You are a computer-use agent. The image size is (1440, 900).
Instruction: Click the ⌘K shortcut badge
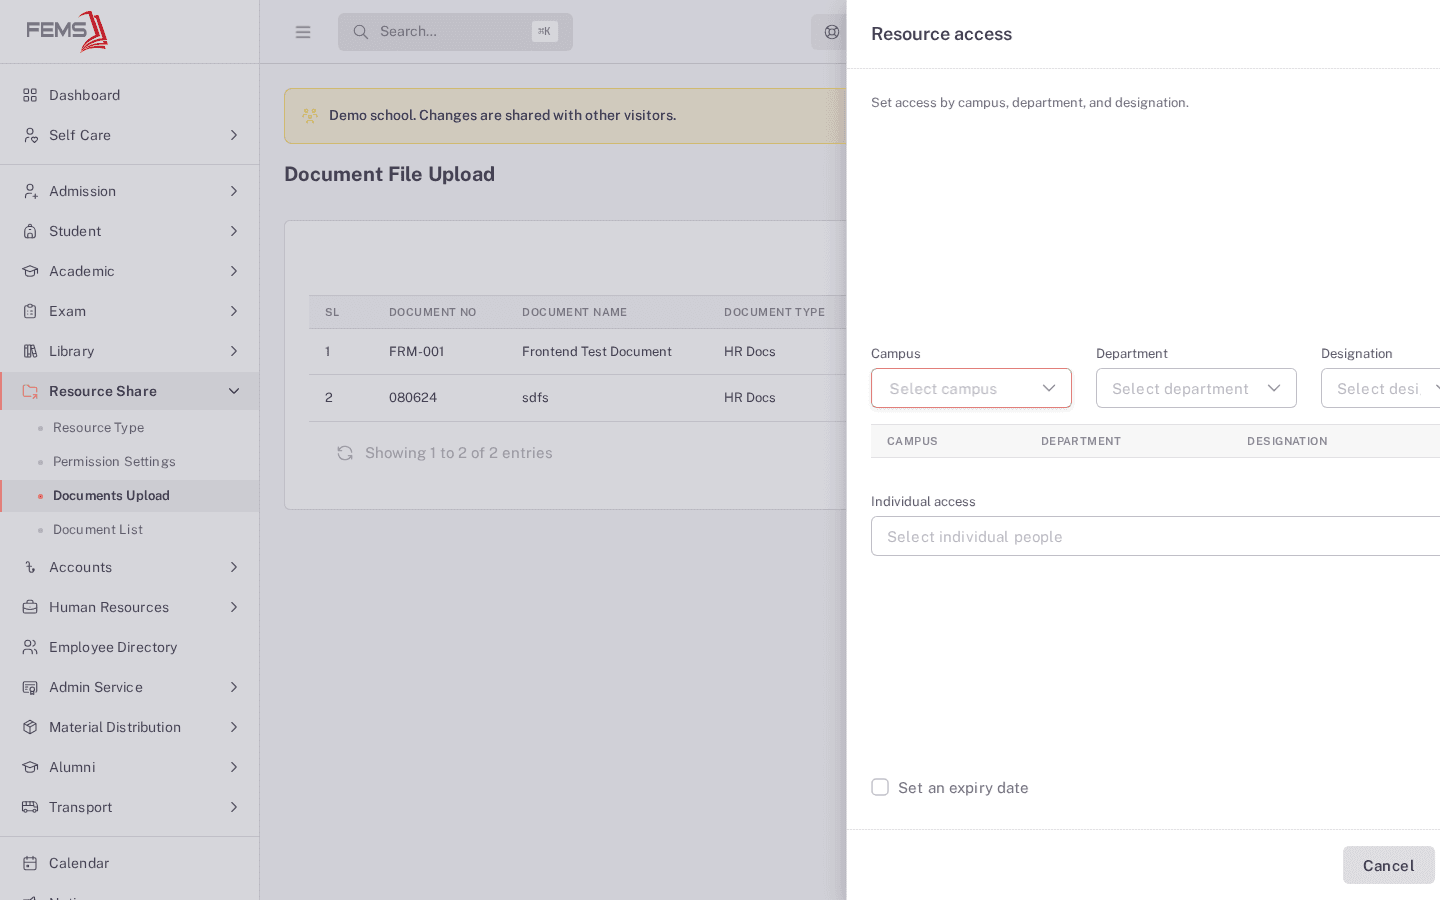click(x=545, y=32)
